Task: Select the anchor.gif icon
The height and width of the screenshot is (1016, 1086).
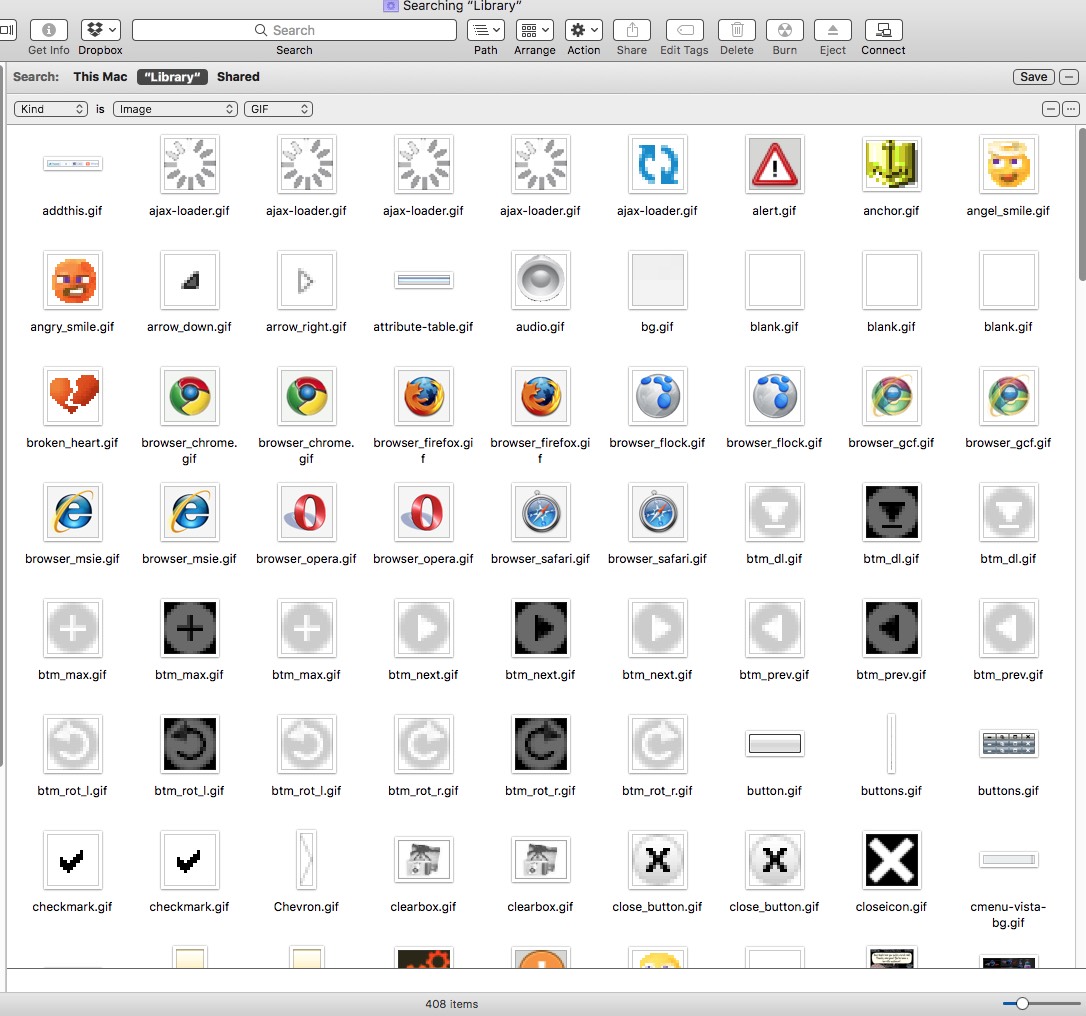Action: point(891,164)
